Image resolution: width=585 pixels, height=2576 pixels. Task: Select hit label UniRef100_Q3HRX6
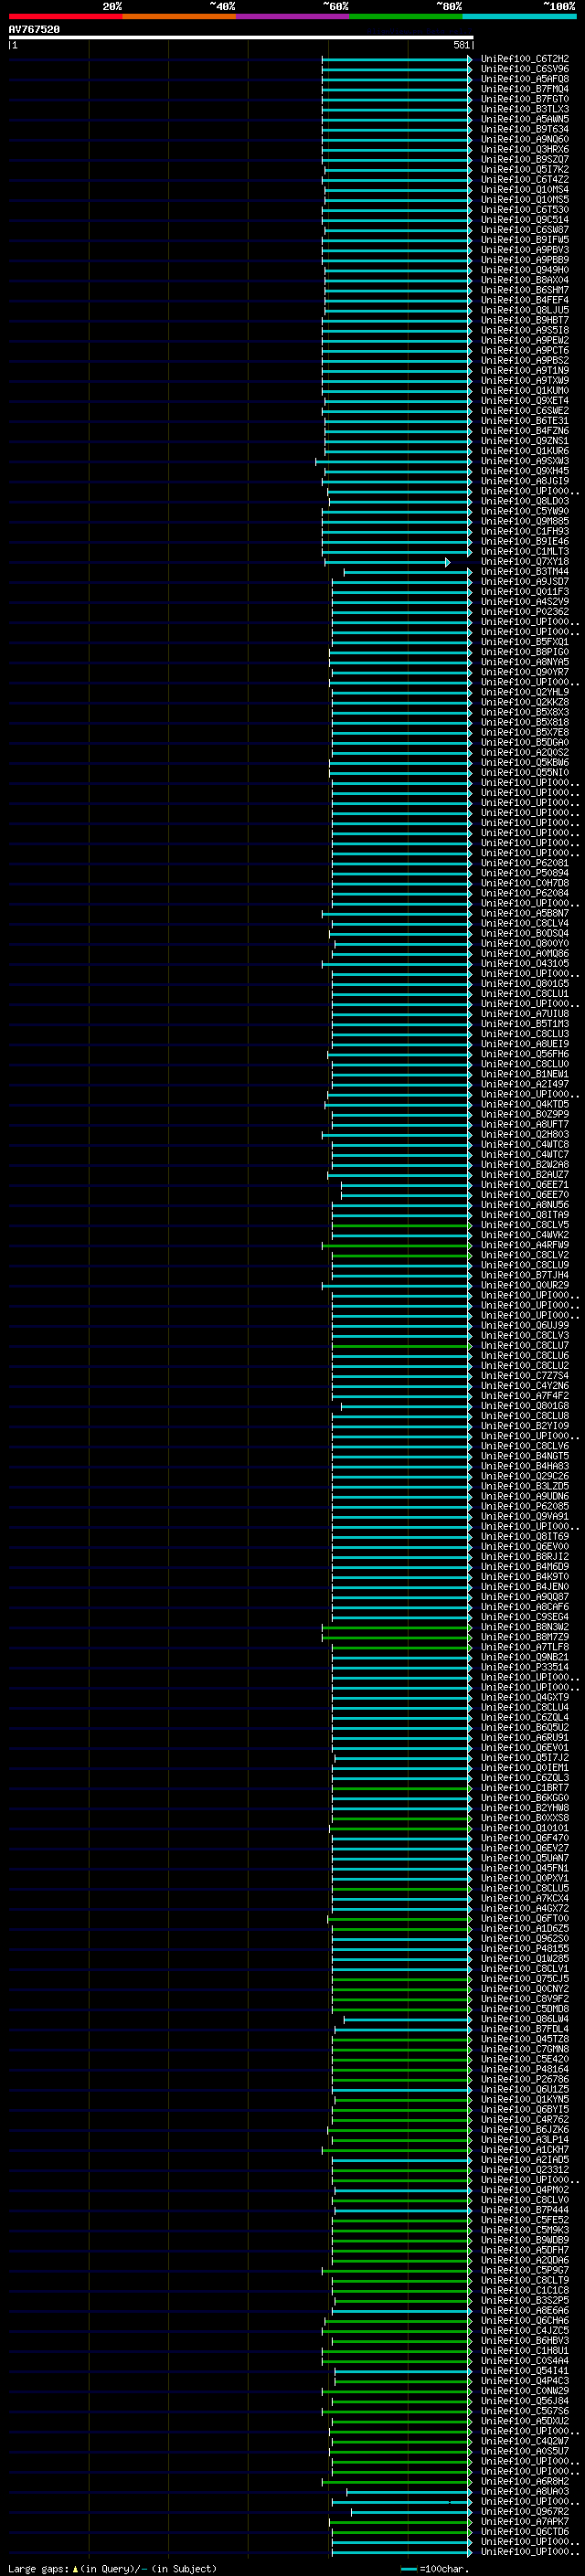(525, 149)
